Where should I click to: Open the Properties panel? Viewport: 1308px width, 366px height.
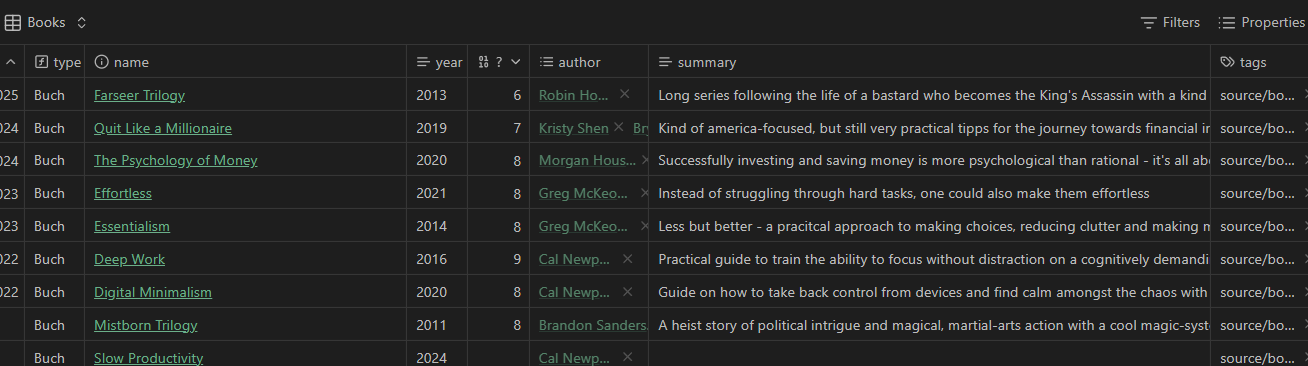click(x=1261, y=22)
